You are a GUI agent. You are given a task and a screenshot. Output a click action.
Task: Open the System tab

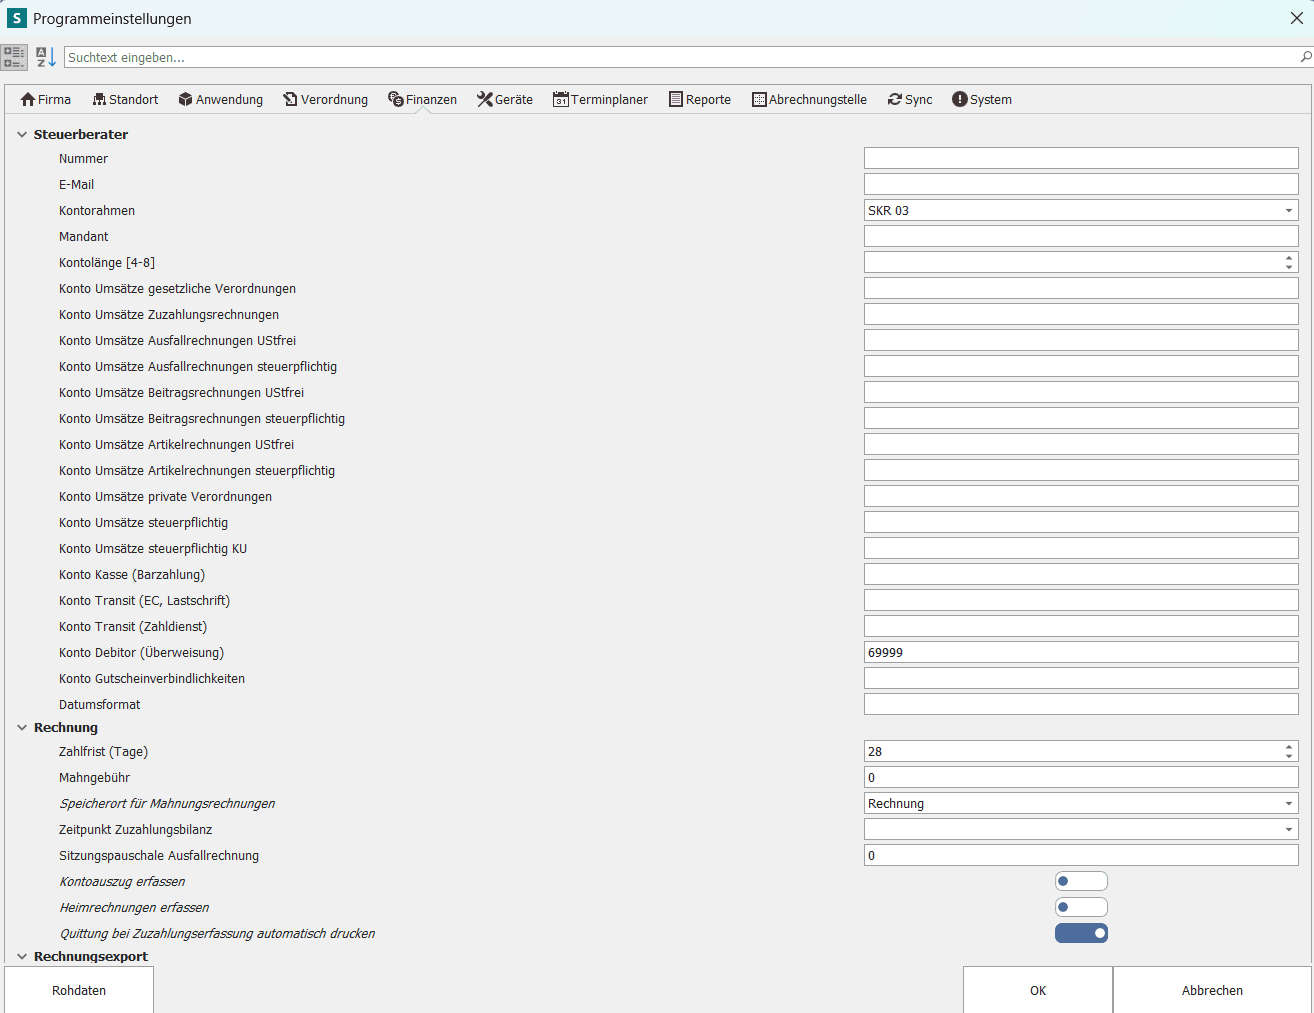pos(982,99)
